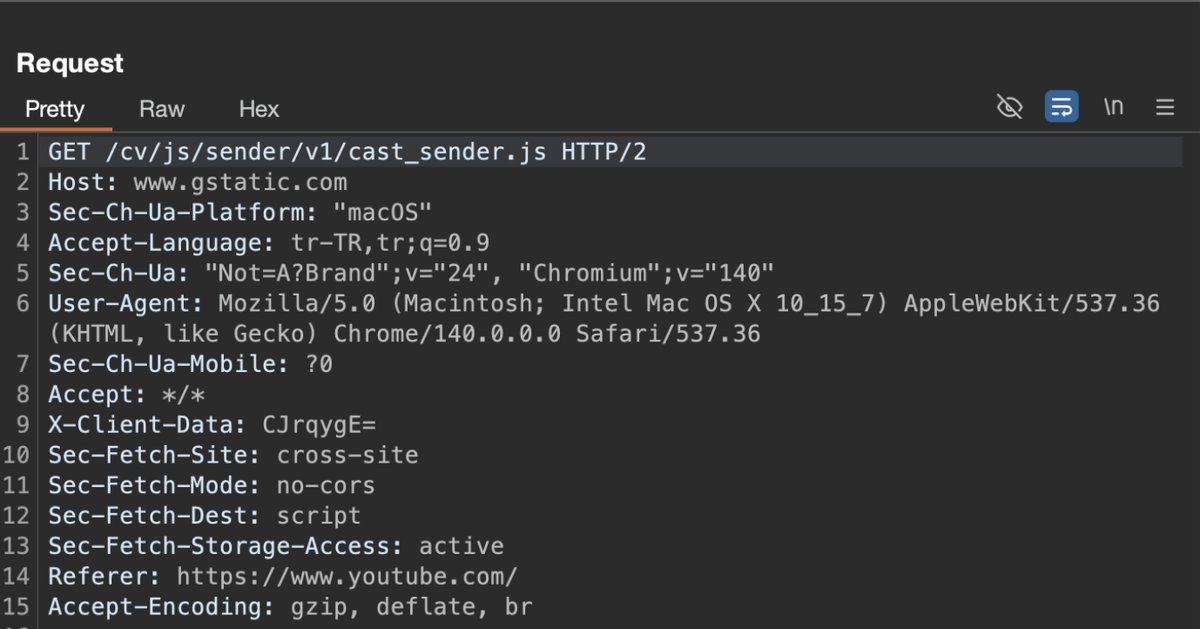Toggle the blue word wrap icon

pyautogui.click(x=1061, y=107)
